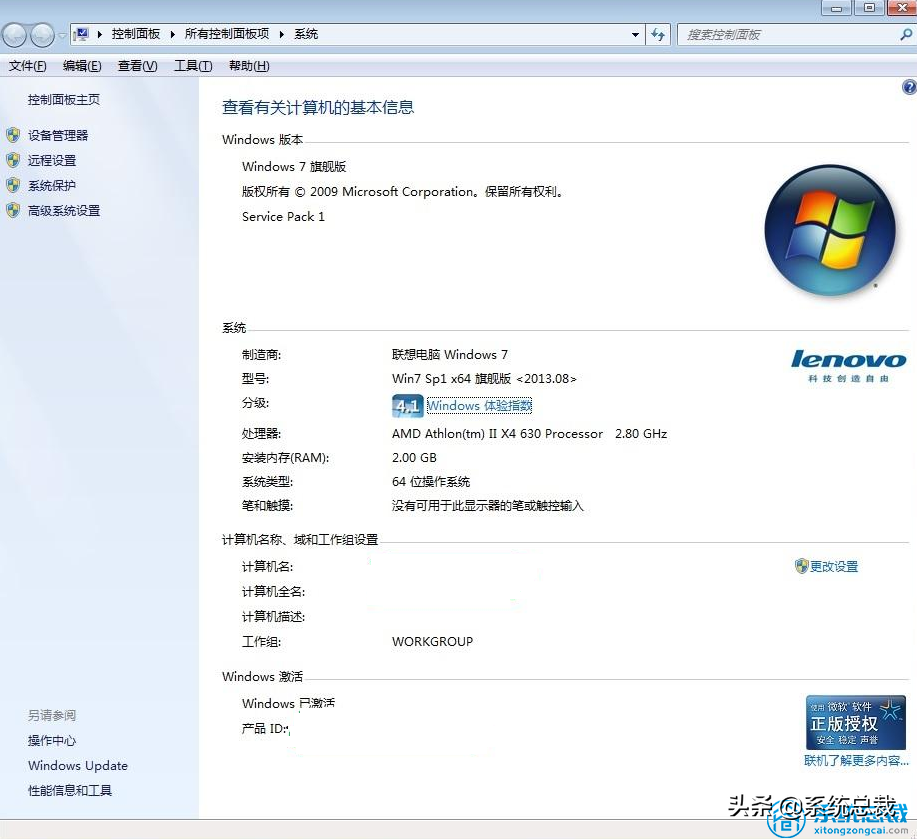
Task: Click the AMD Athlon processor text
Action: pos(529,434)
